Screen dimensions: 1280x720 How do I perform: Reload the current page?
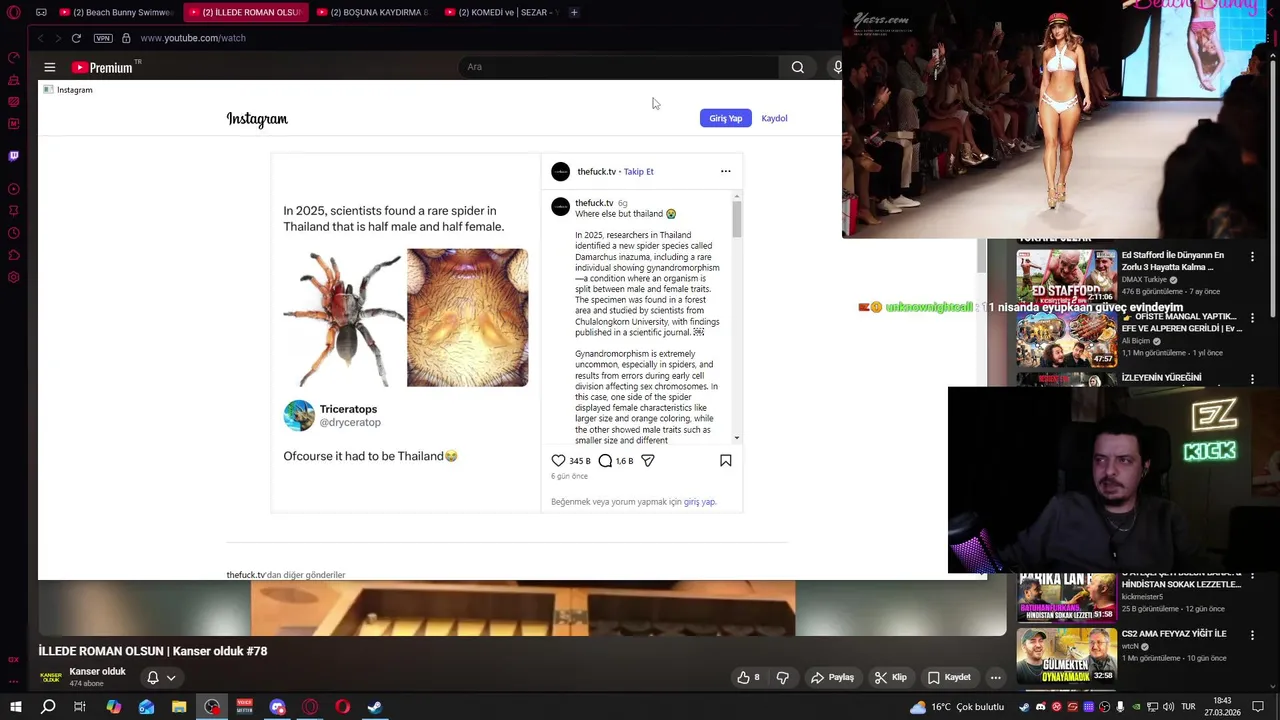[x=76, y=38]
